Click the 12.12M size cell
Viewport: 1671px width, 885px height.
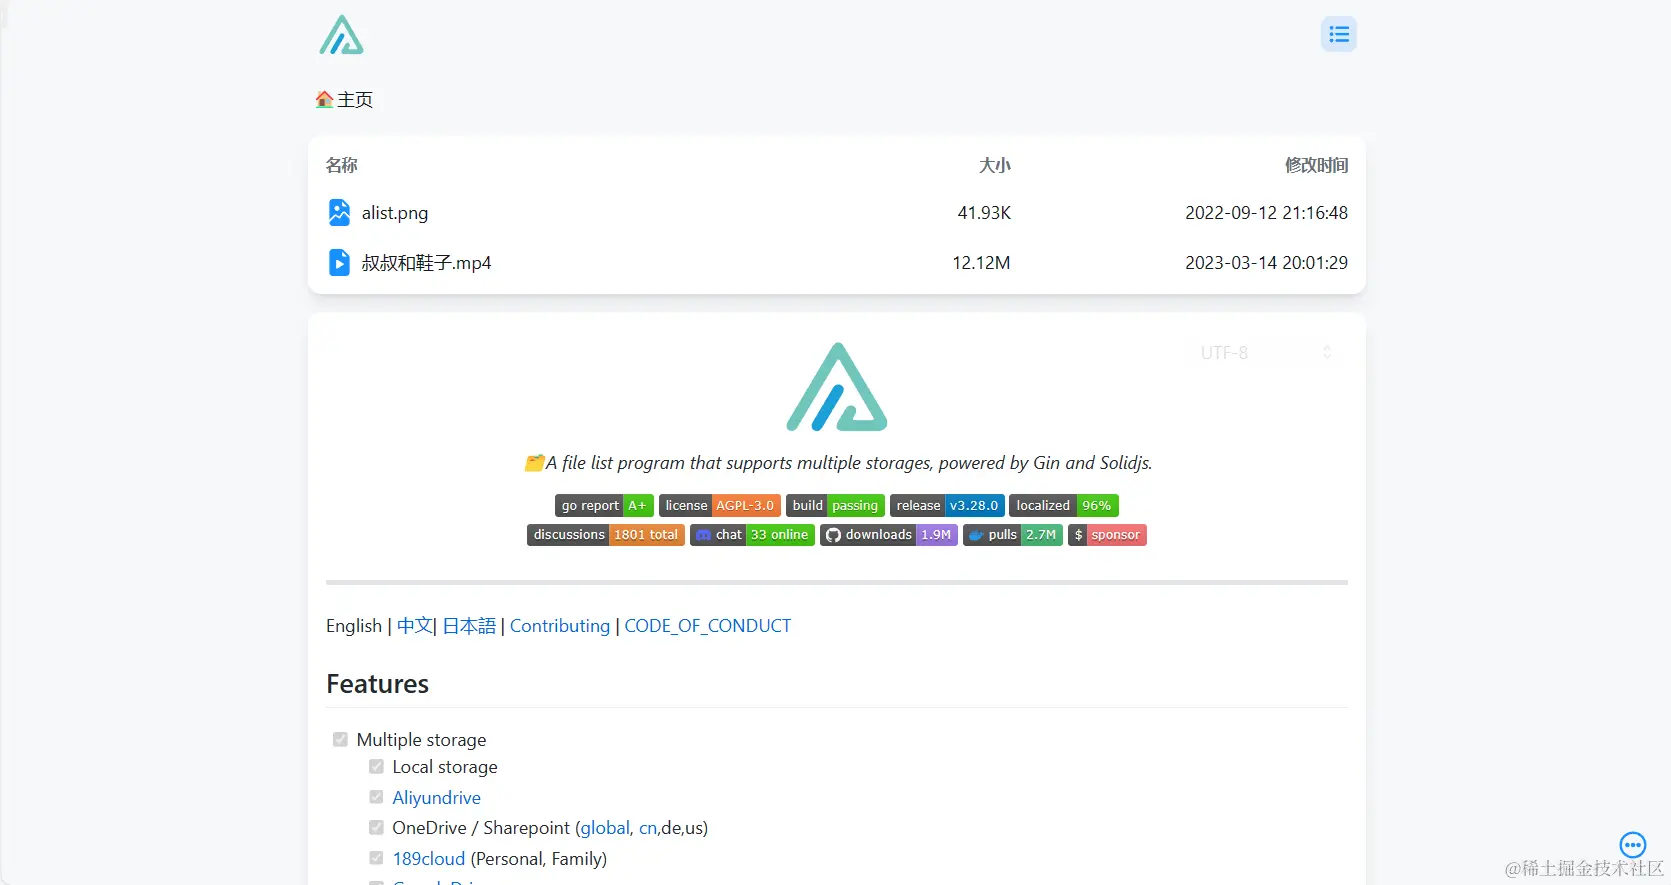click(x=981, y=263)
